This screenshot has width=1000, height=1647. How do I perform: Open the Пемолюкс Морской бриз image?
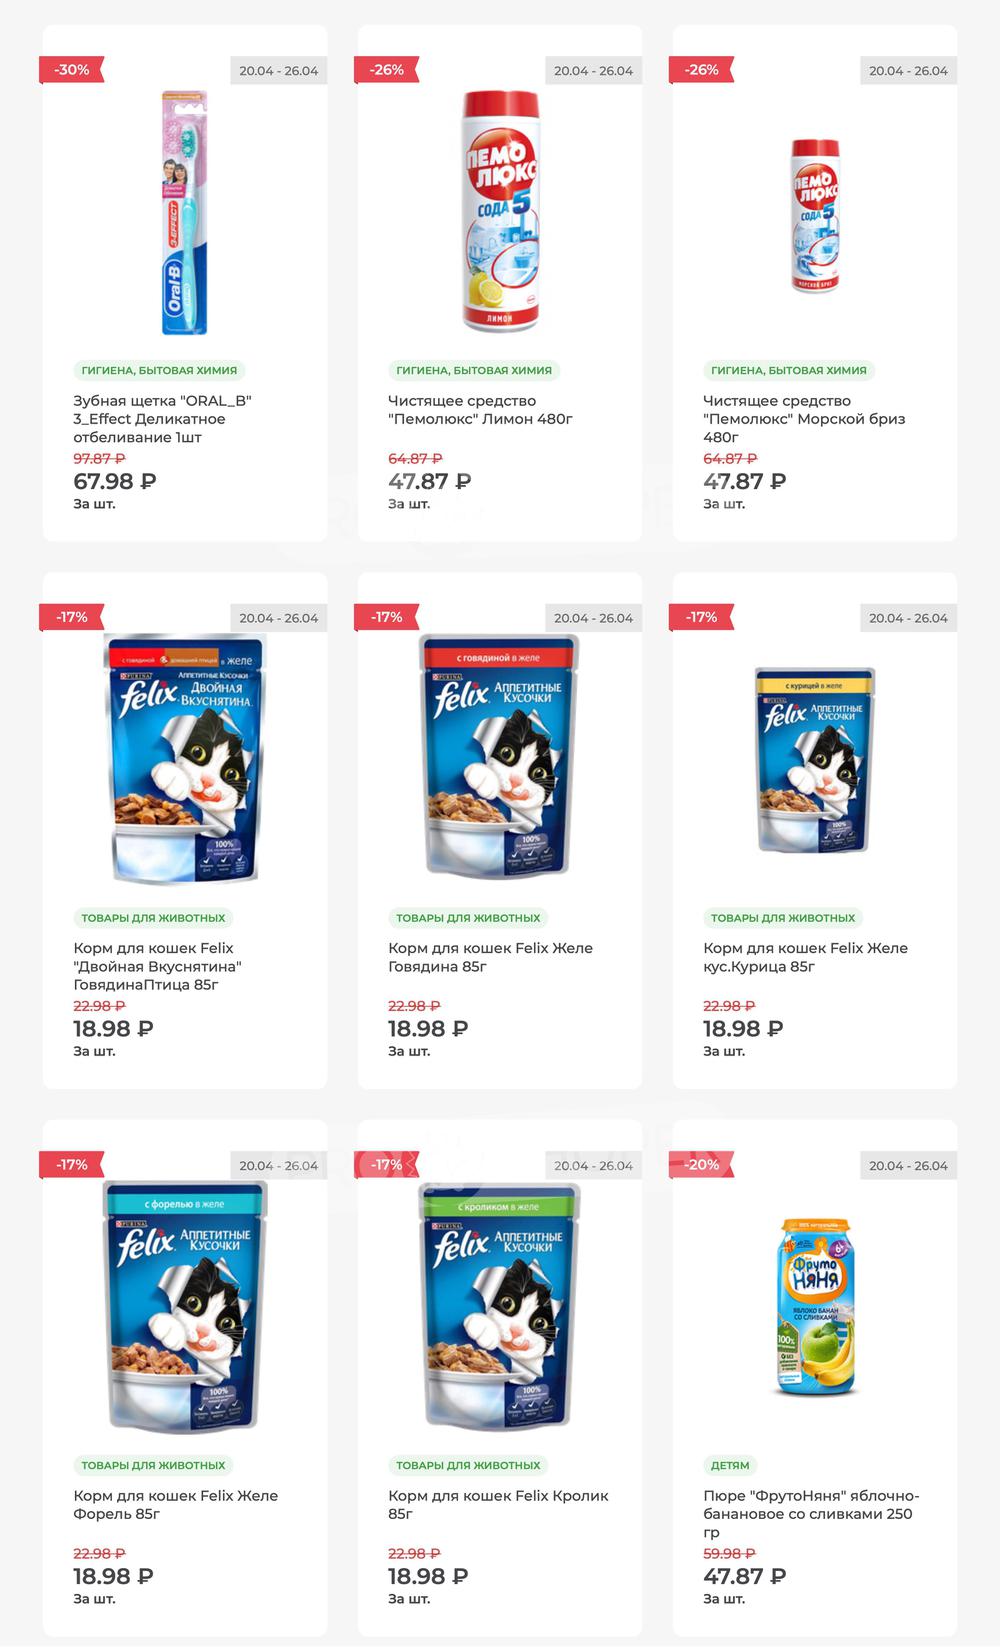pyautogui.click(x=815, y=215)
